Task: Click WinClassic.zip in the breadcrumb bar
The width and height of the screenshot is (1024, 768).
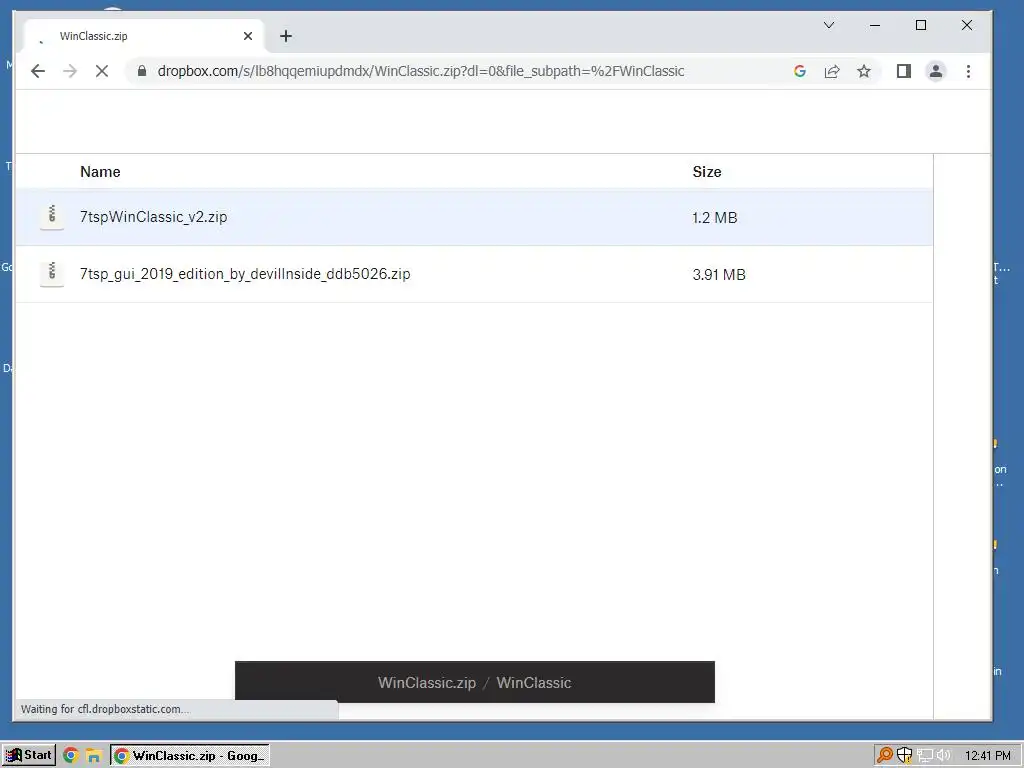Action: pos(426,682)
